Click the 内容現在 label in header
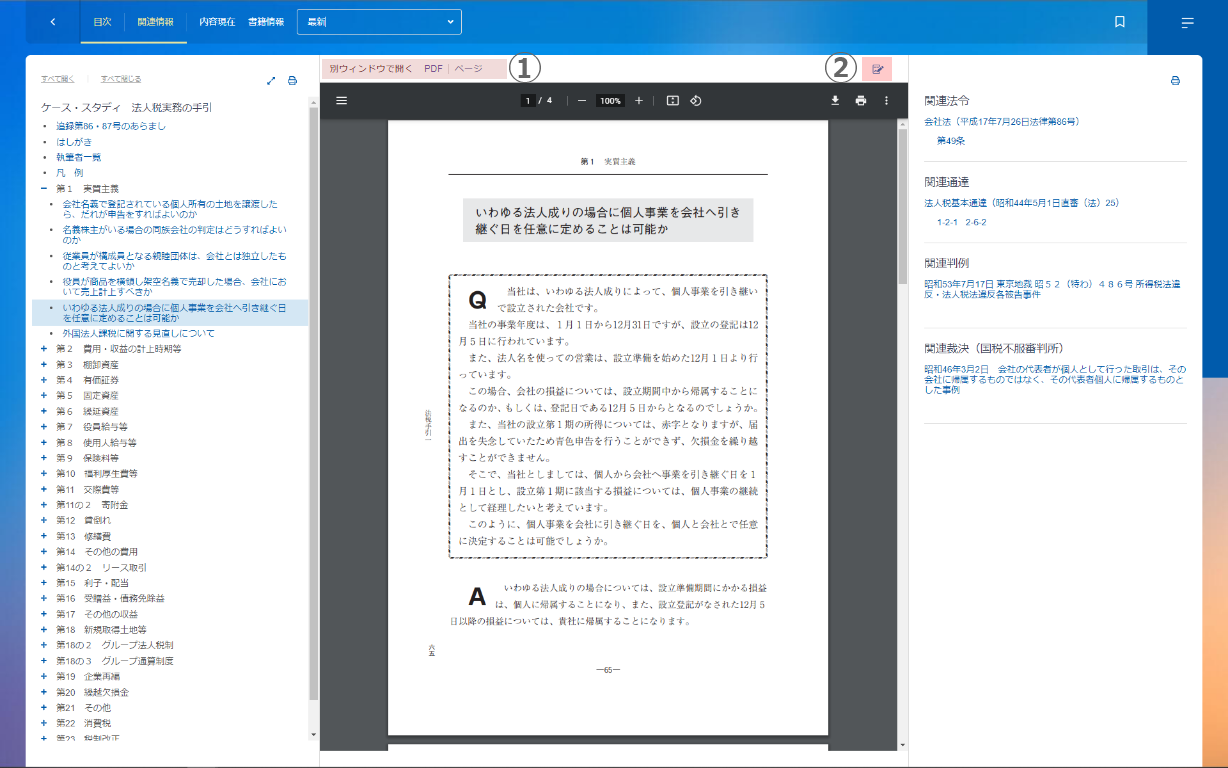Screen dimensions: 1228x768 coord(217,21)
